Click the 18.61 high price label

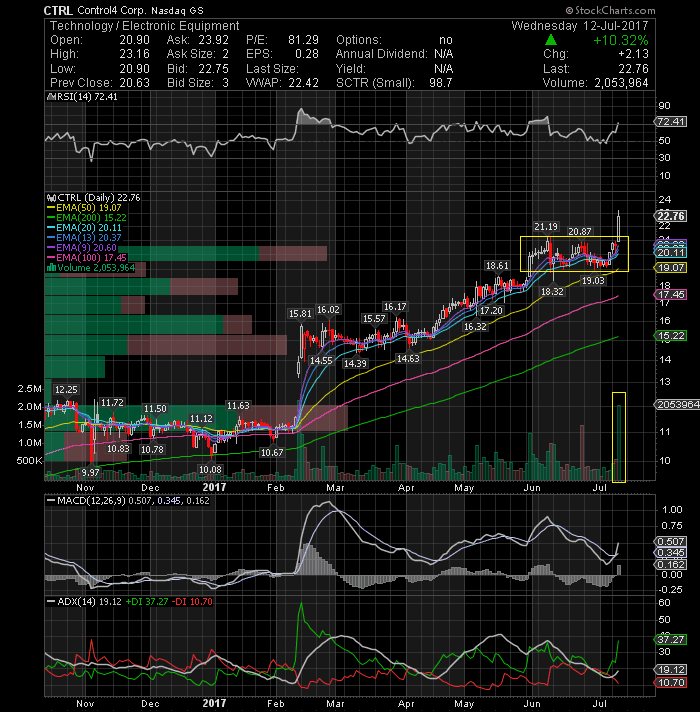(x=497, y=266)
